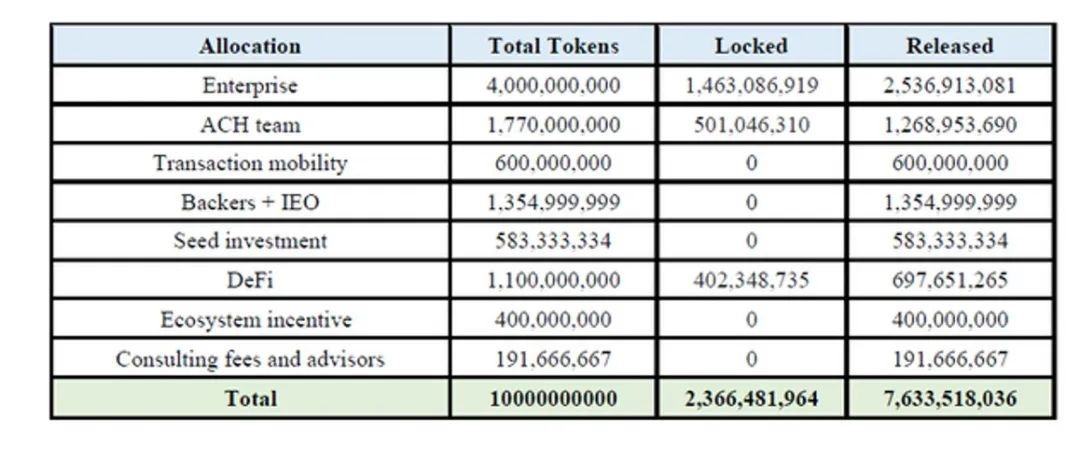Select DeFi released value 697,651,265

coord(949,281)
